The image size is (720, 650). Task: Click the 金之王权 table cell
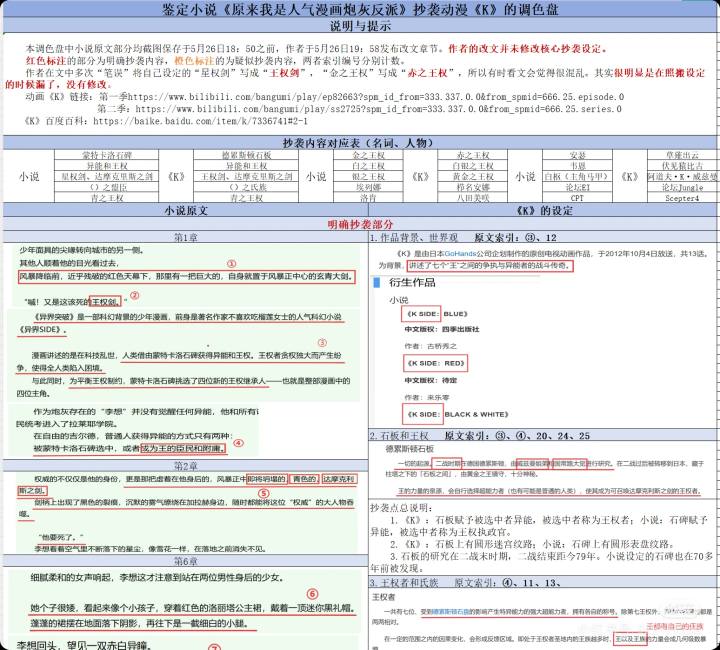[368, 155]
